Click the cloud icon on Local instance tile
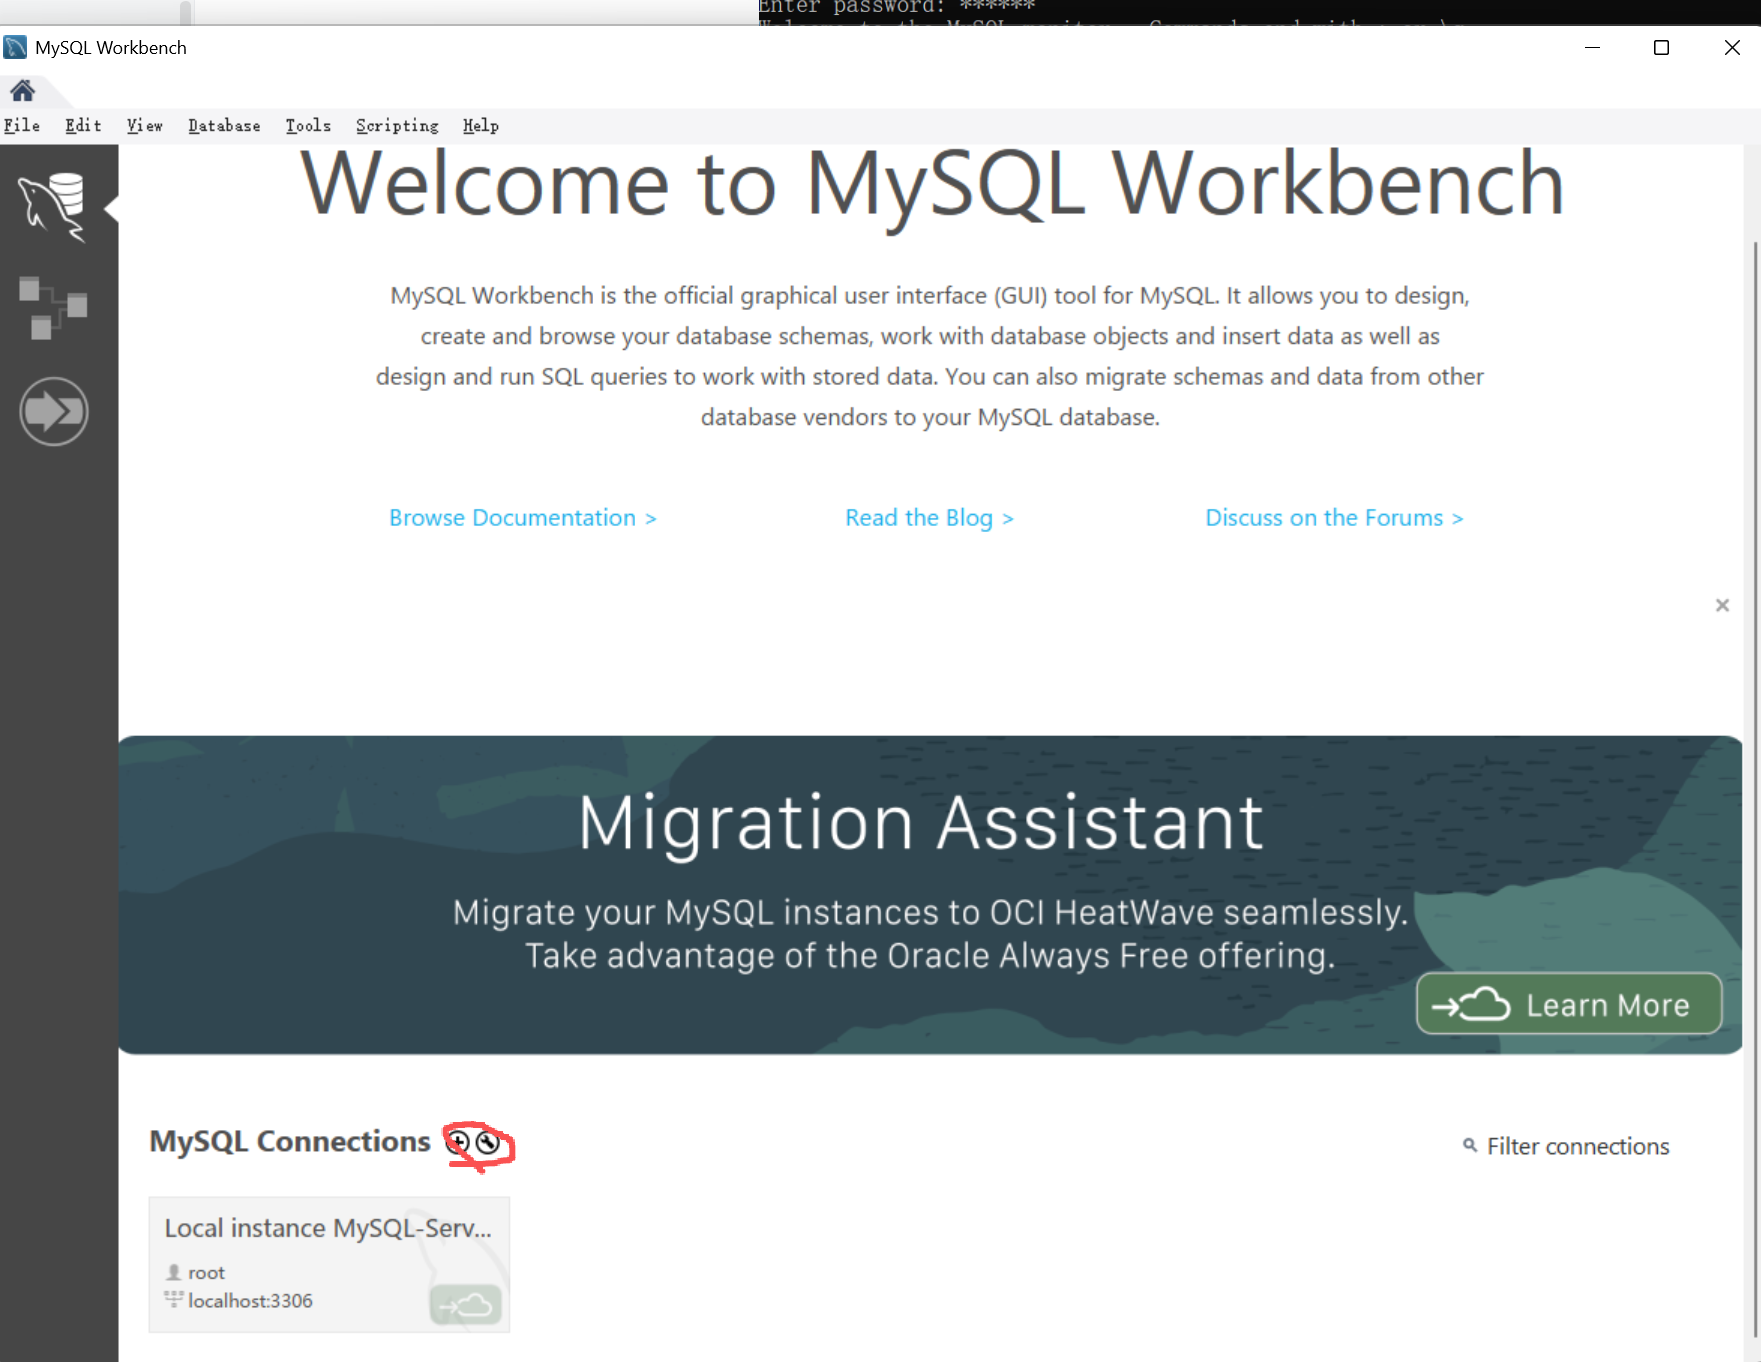This screenshot has width=1761, height=1362. point(466,1305)
